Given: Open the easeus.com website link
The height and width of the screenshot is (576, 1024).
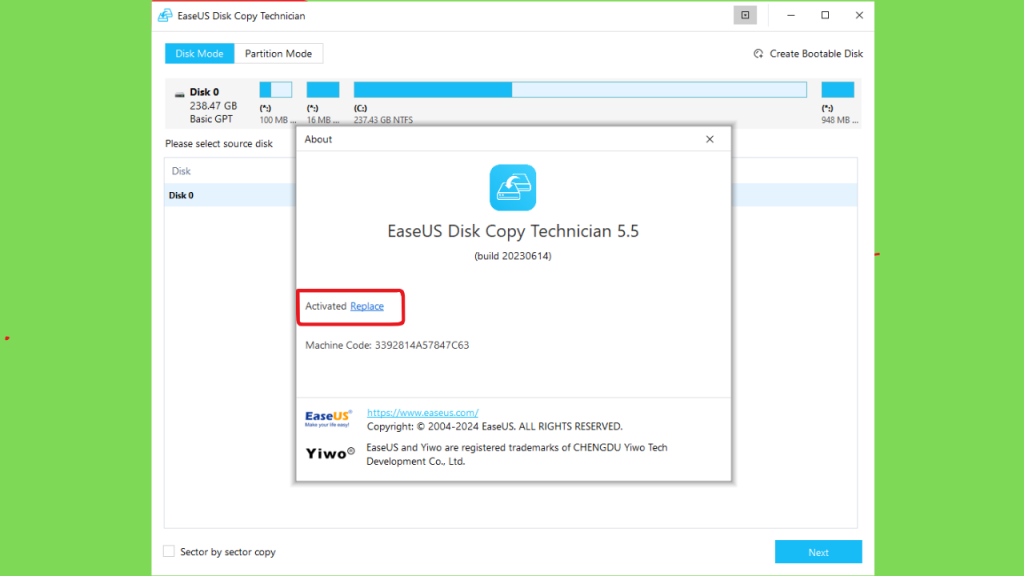Looking at the screenshot, I should pos(423,412).
